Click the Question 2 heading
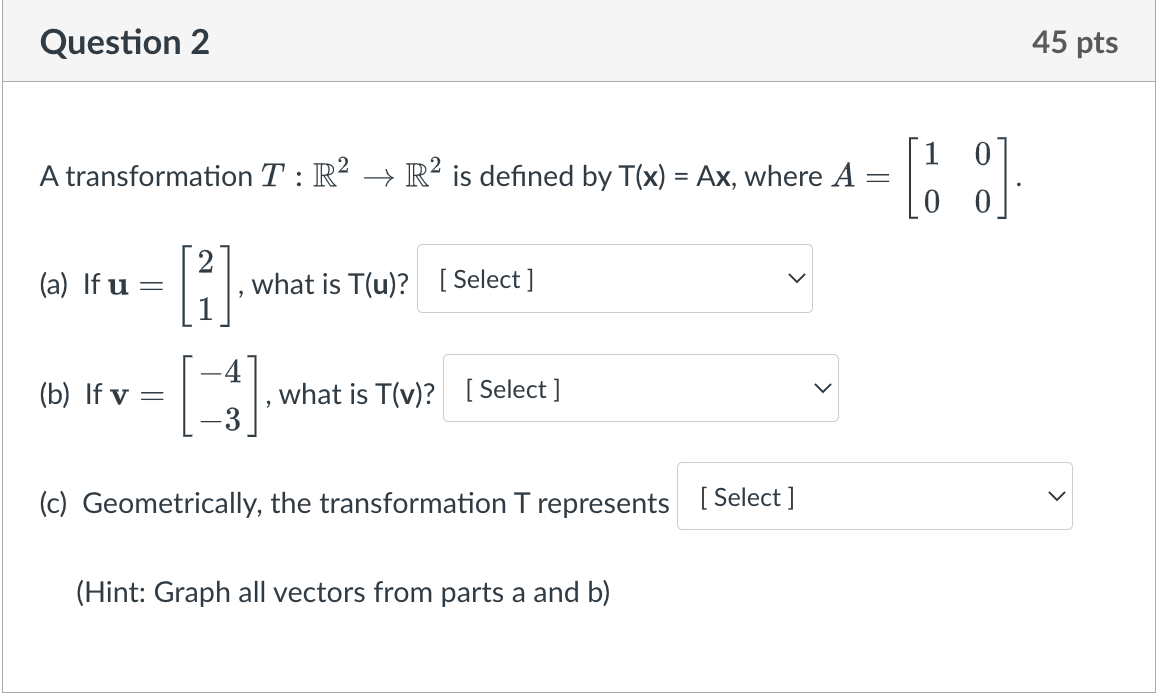1160x696 pixels. [124, 41]
